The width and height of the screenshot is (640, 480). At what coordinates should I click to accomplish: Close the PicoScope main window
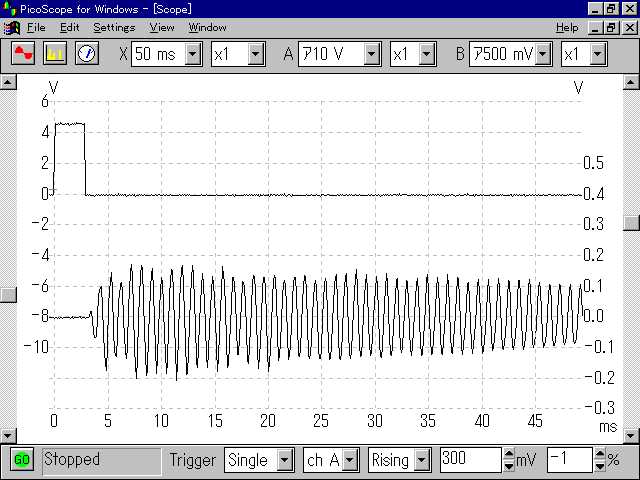[x=630, y=9]
